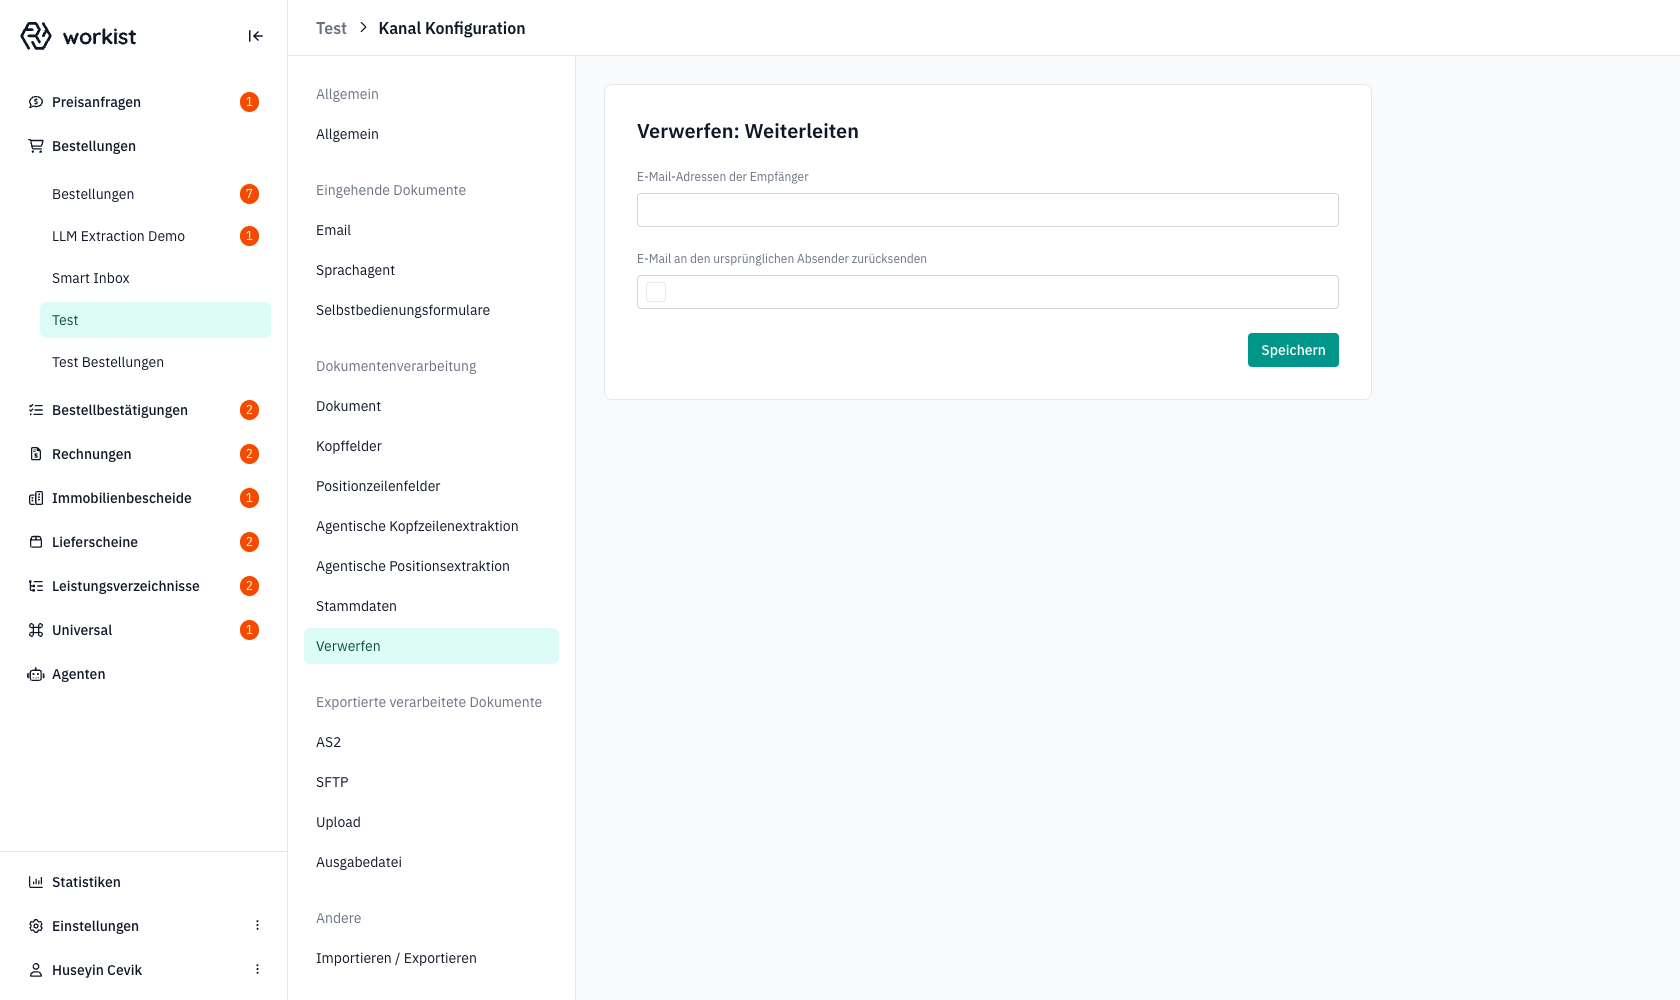Open the three-dot menu next to Einstellungen

click(x=257, y=926)
